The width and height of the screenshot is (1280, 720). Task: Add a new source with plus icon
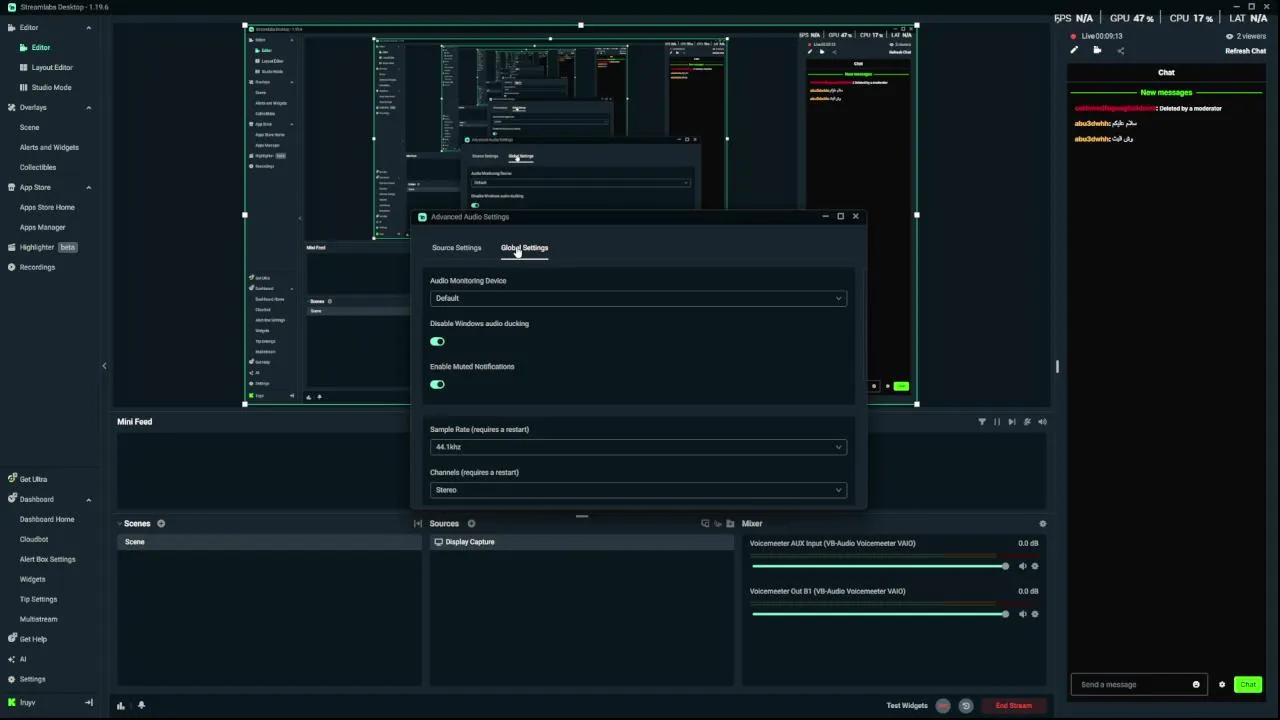click(x=471, y=524)
